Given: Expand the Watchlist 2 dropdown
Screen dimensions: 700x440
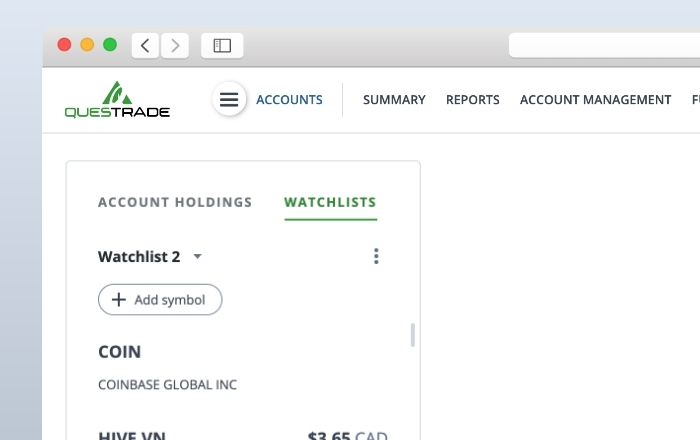Looking at the screenshot, I should tap(197, 257).
